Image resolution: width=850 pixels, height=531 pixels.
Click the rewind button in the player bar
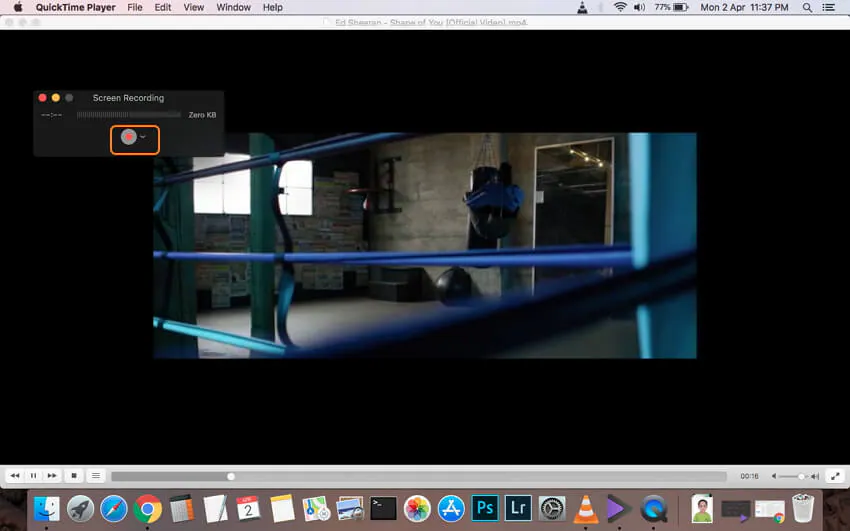point(15,476)
